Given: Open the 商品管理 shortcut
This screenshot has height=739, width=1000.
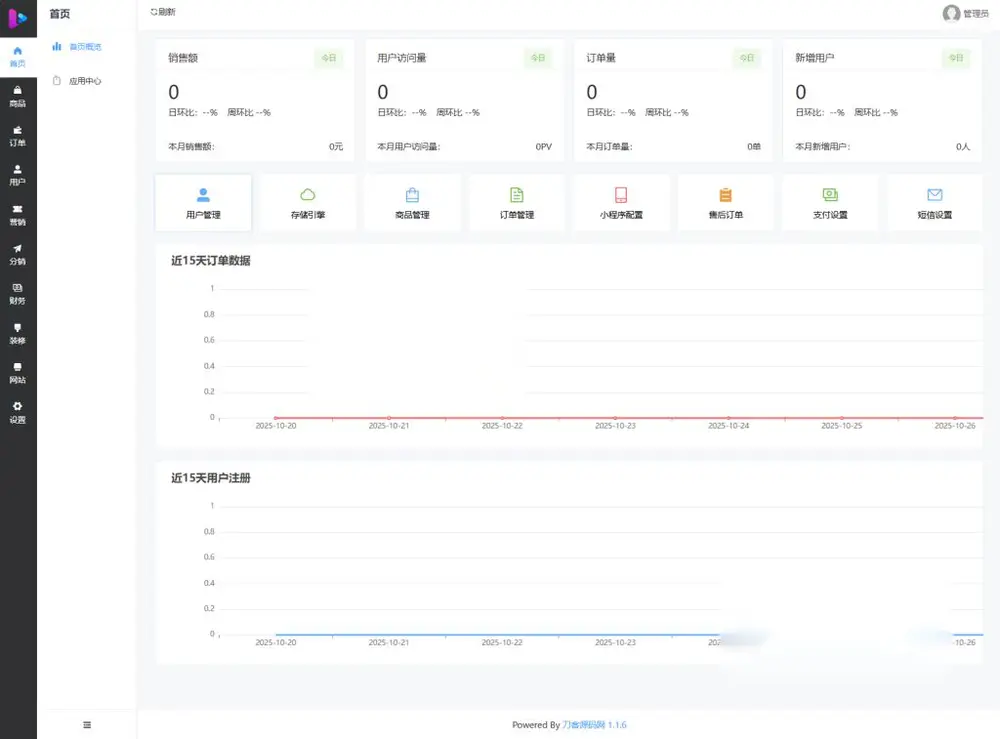Looking at the screenshot, I should [x=413, y=203].
